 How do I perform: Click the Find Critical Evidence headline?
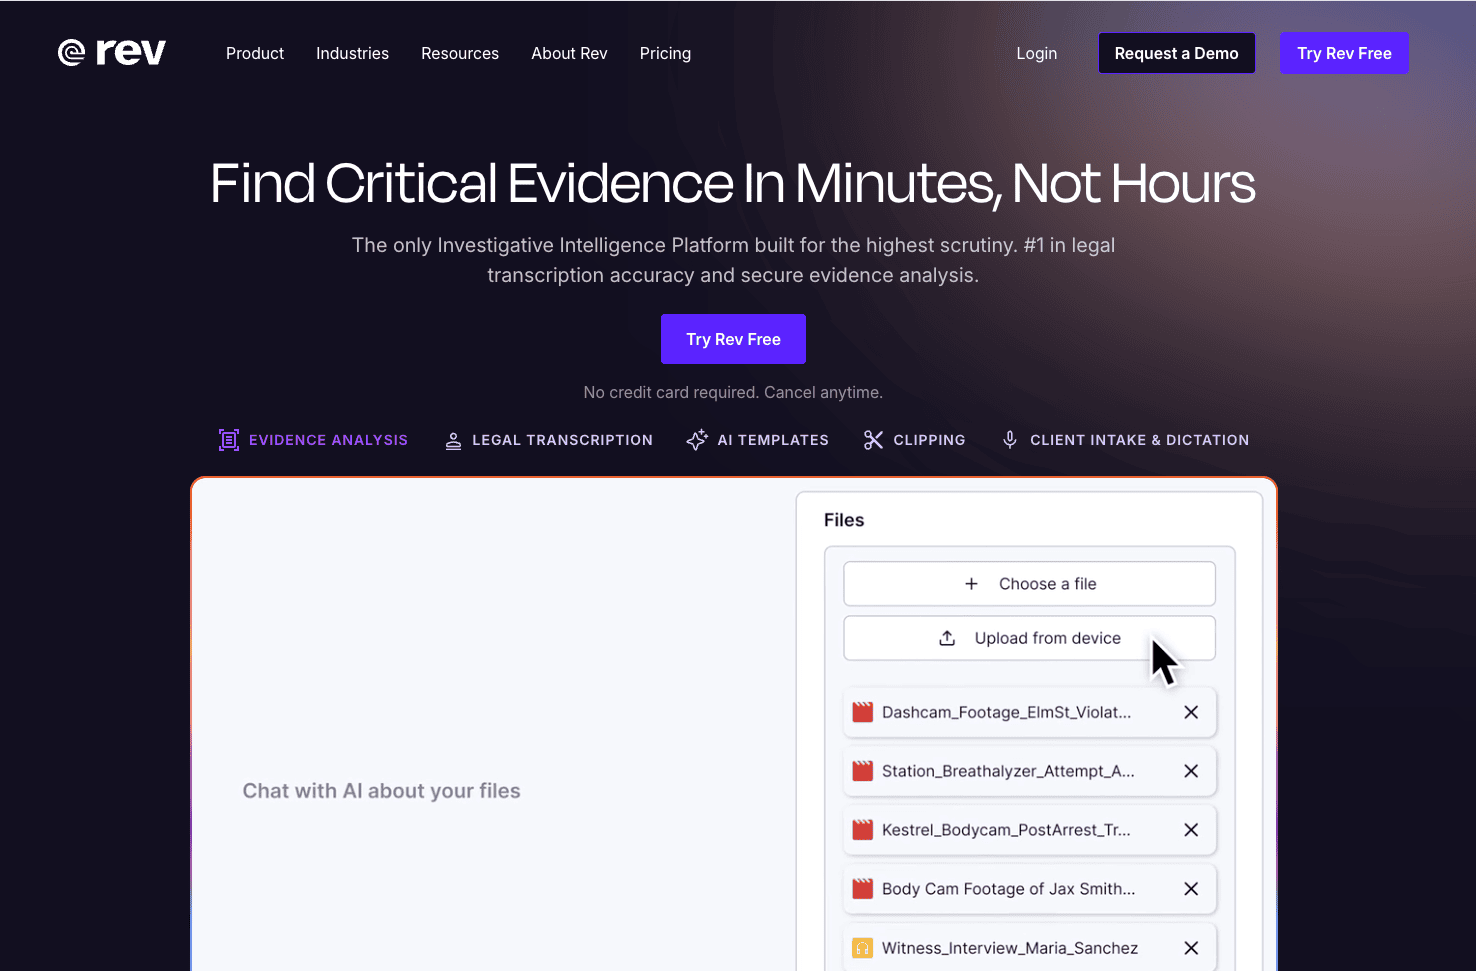pos(733,184)
